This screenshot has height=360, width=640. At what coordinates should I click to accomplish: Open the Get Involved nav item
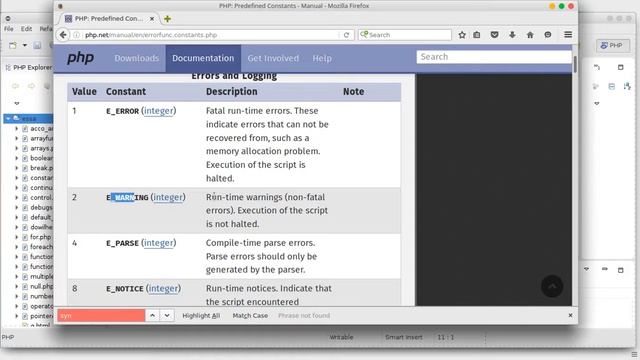point(273,58)
